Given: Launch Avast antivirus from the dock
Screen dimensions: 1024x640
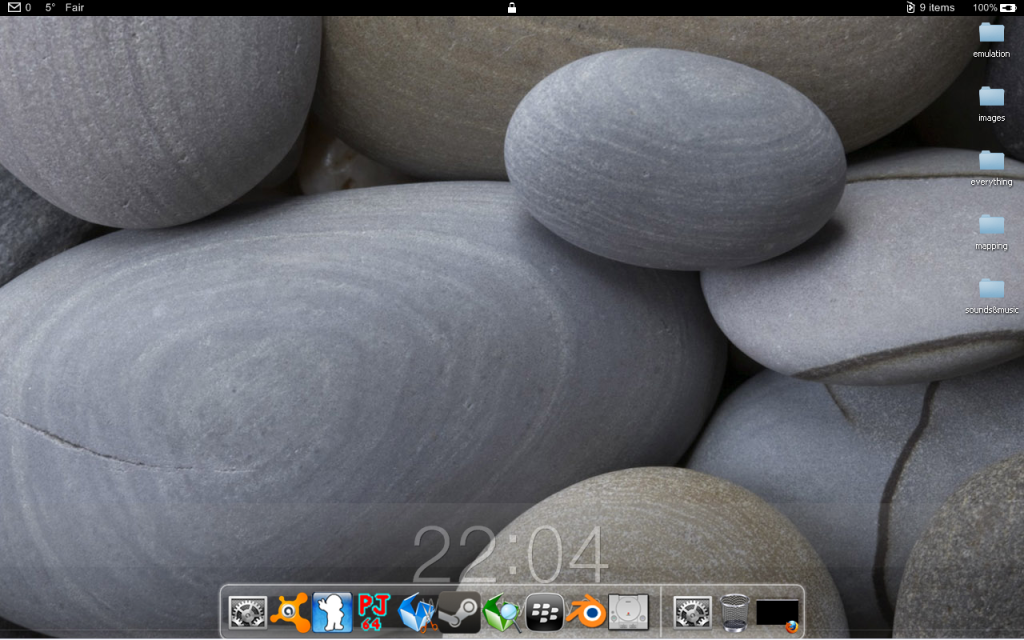Looking at the screenshot, I should (289, 612).
